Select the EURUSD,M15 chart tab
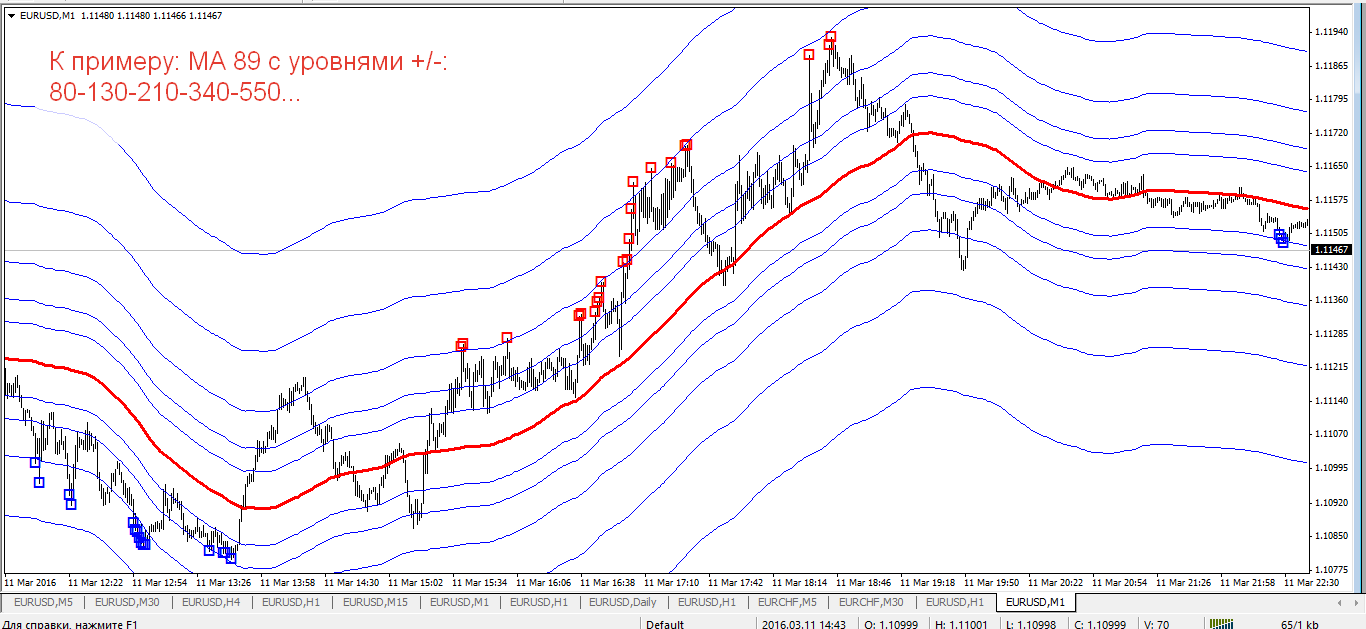This screenshot has width=1366, height=629. pyautogui.click(x=375, y=602)
